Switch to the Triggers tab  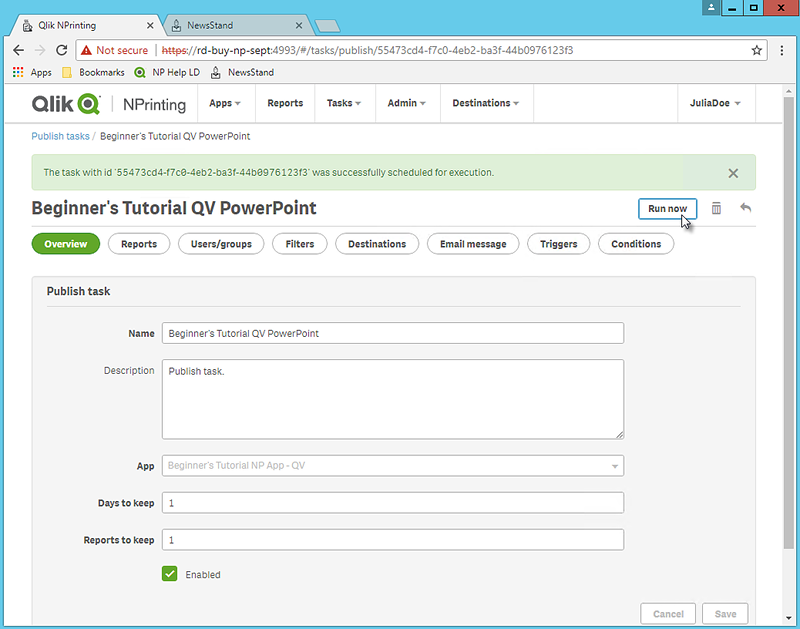558,244
